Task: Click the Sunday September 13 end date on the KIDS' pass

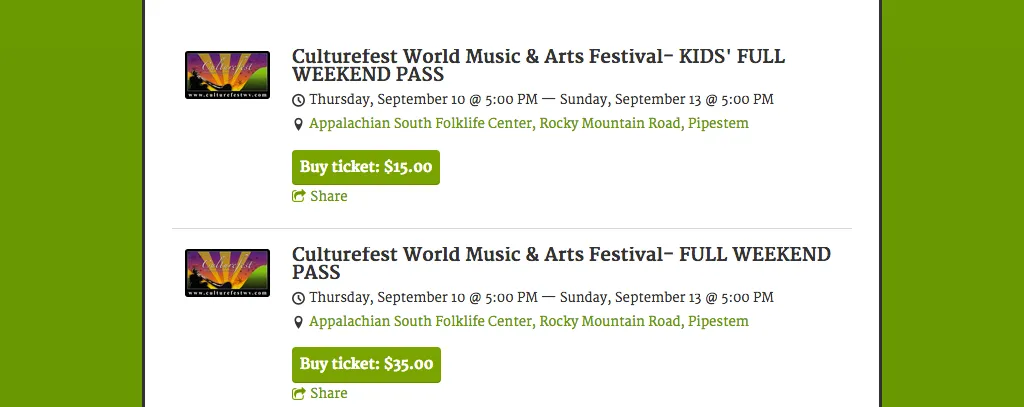Action: [667, 99]
